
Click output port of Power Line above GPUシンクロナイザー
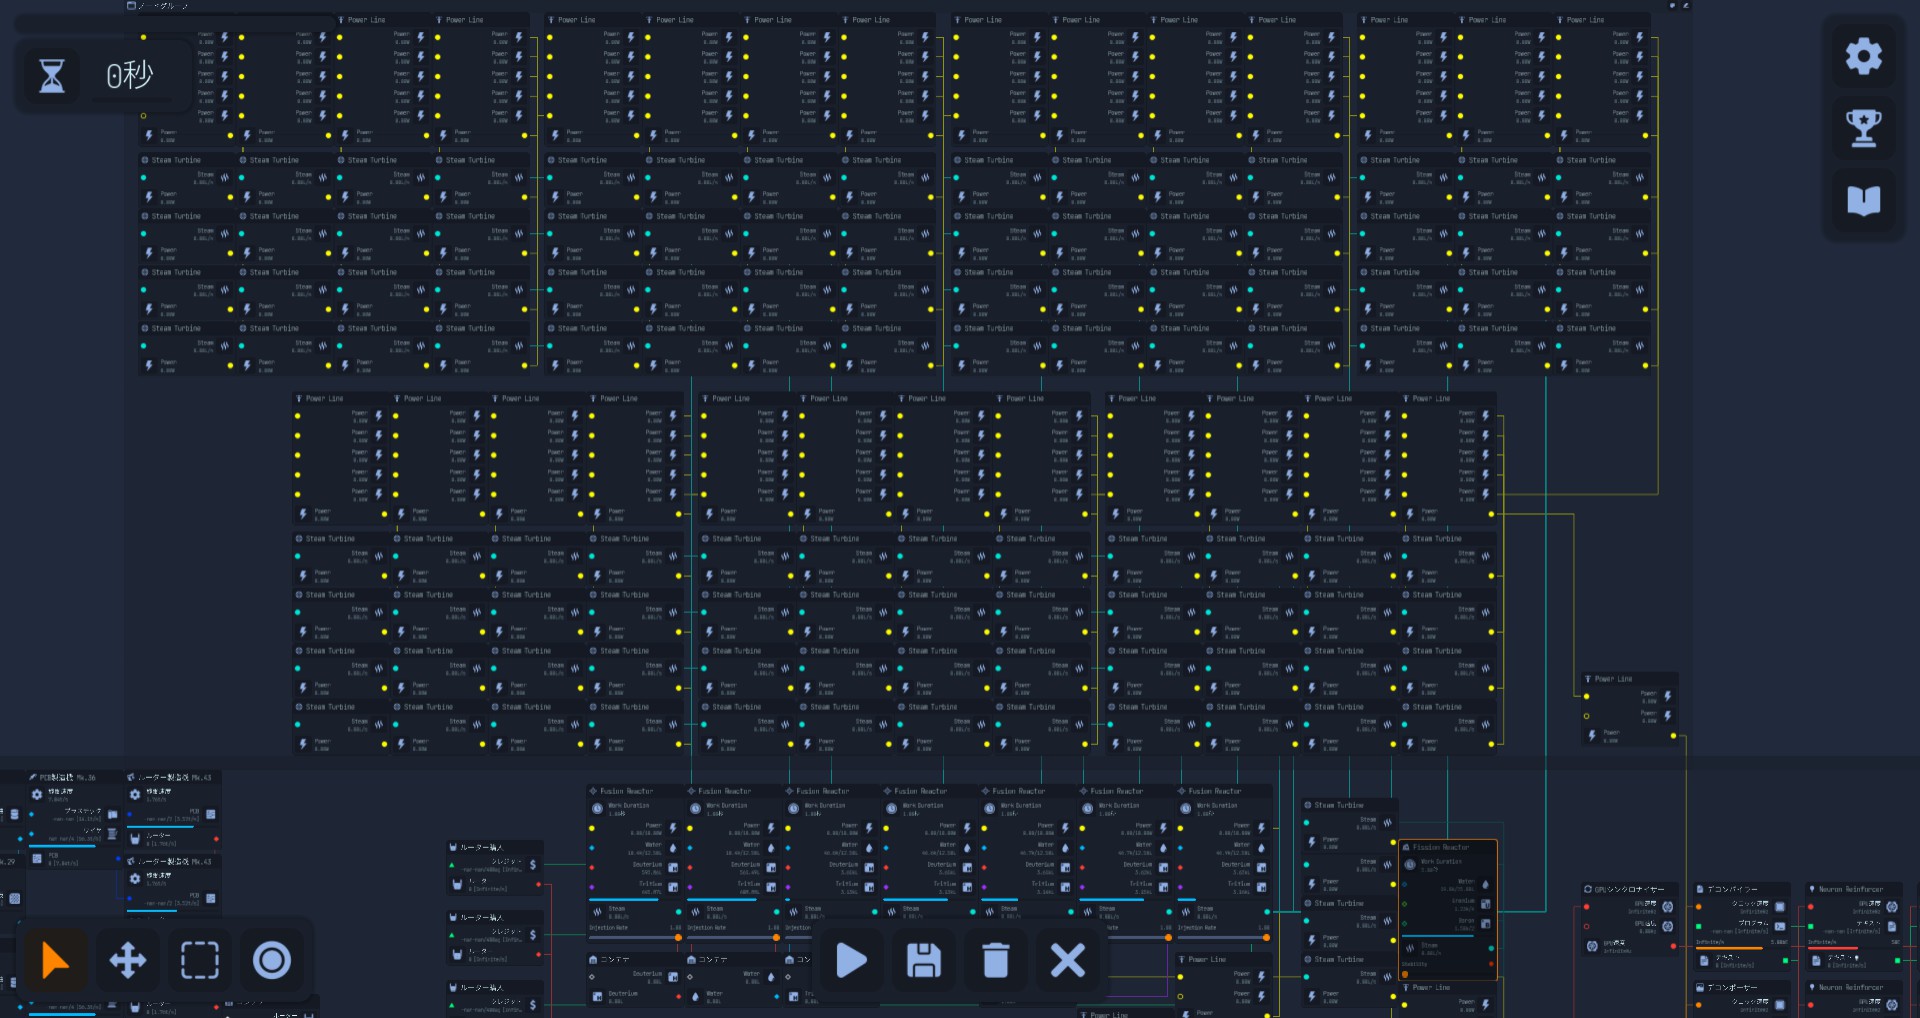1674,737
